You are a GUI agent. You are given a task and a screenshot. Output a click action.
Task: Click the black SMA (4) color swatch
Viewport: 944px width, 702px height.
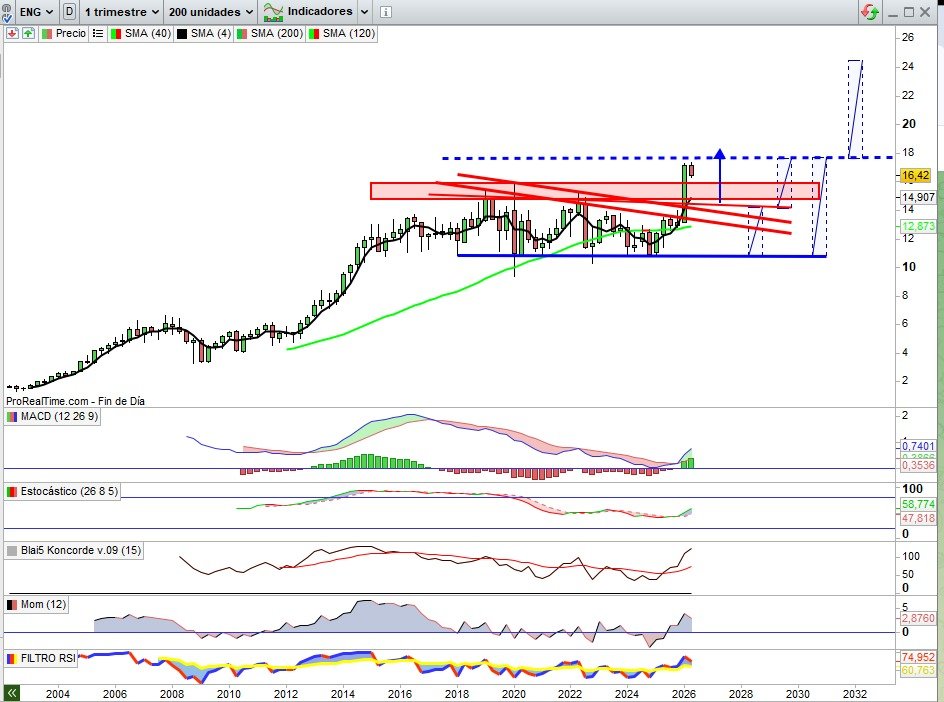click(182, 34)
